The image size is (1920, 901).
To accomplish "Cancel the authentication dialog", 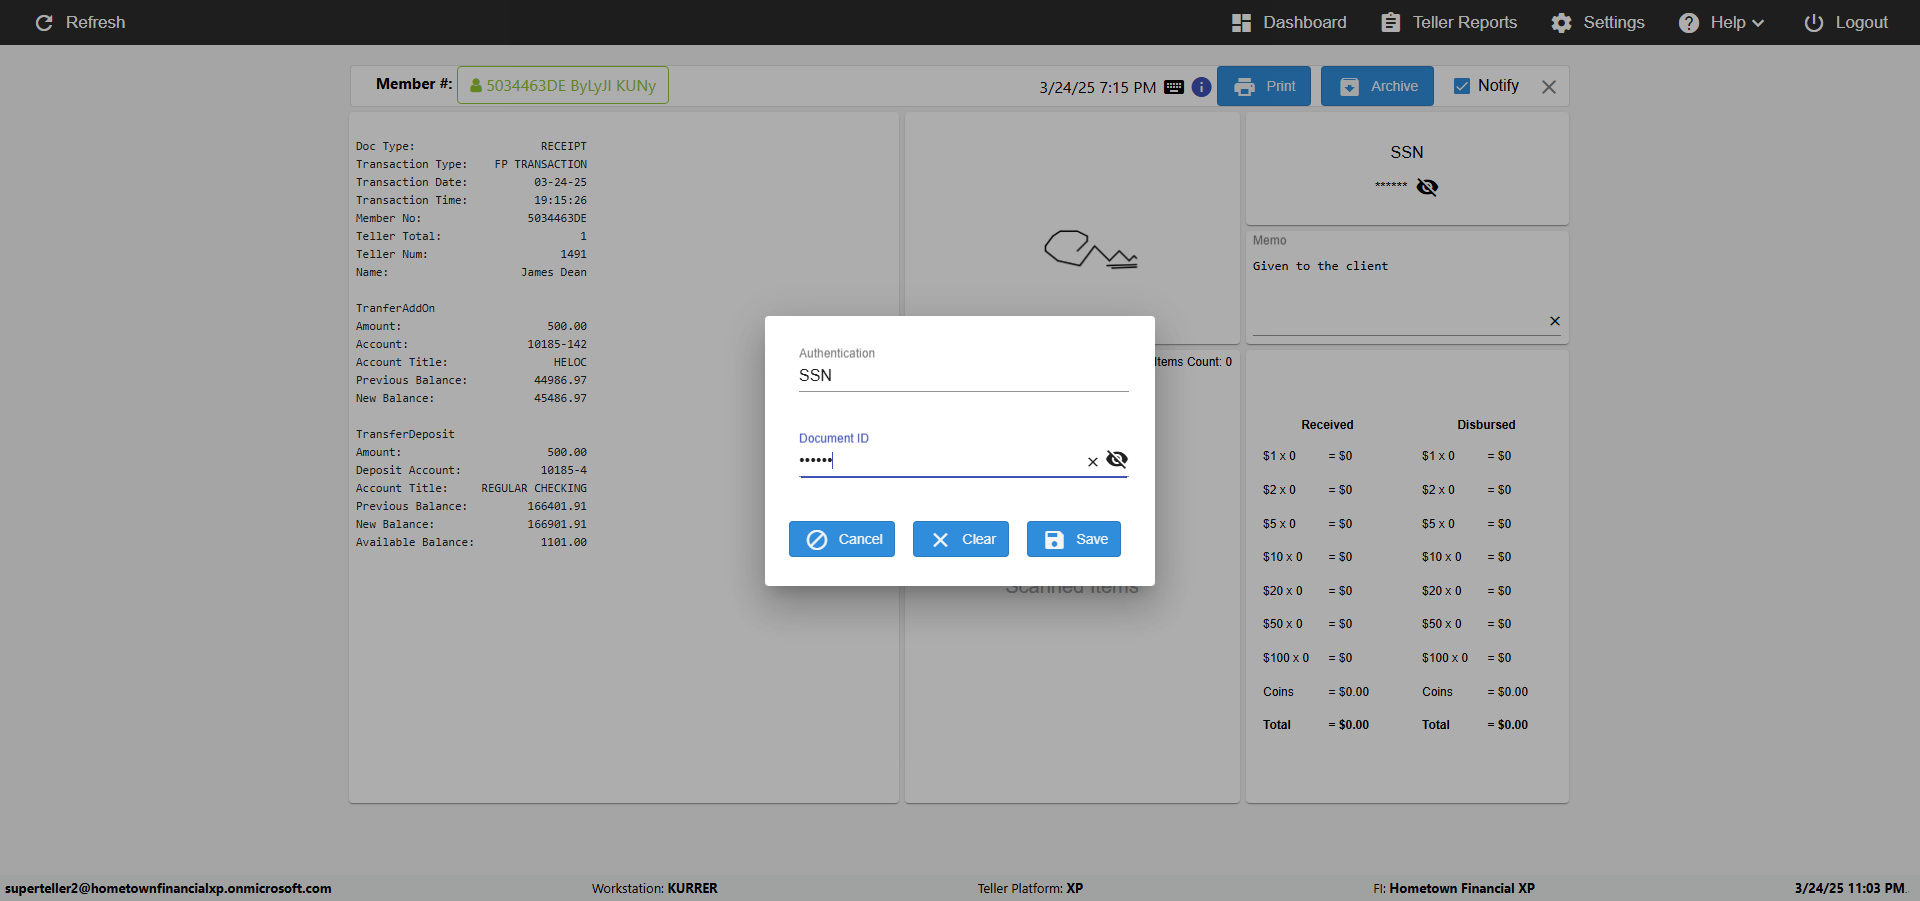I will click(842, 539).
